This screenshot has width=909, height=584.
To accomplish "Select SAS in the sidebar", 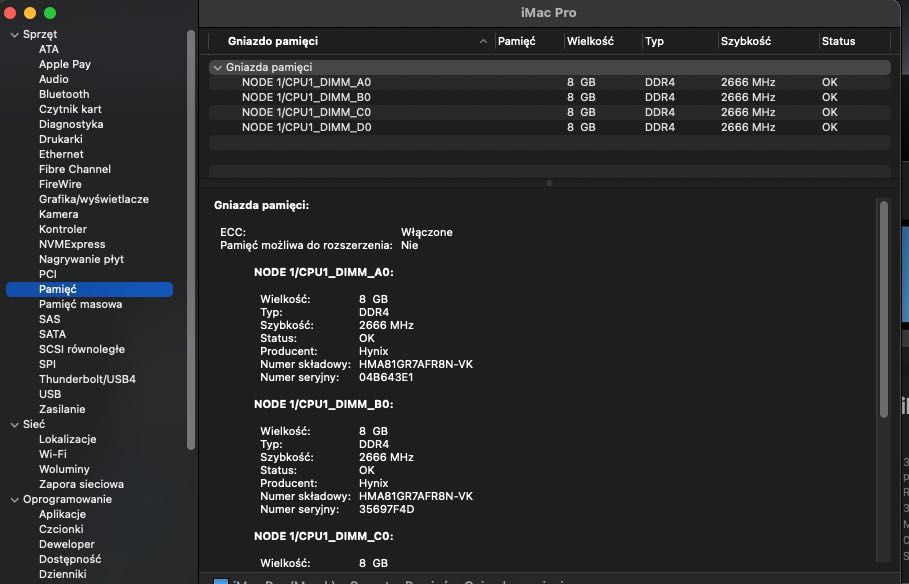I will pos(49,320).
